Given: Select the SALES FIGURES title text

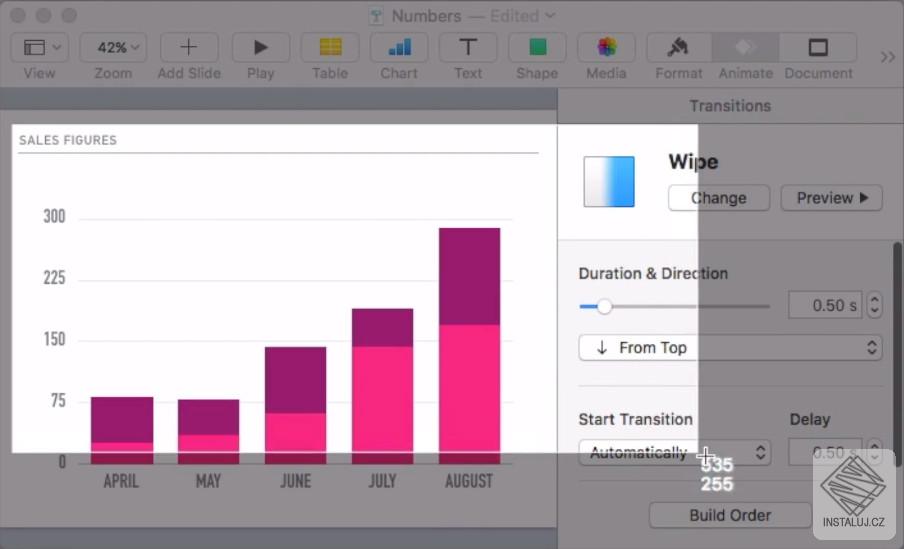Looking at the screenshot, I should [68, 140].
